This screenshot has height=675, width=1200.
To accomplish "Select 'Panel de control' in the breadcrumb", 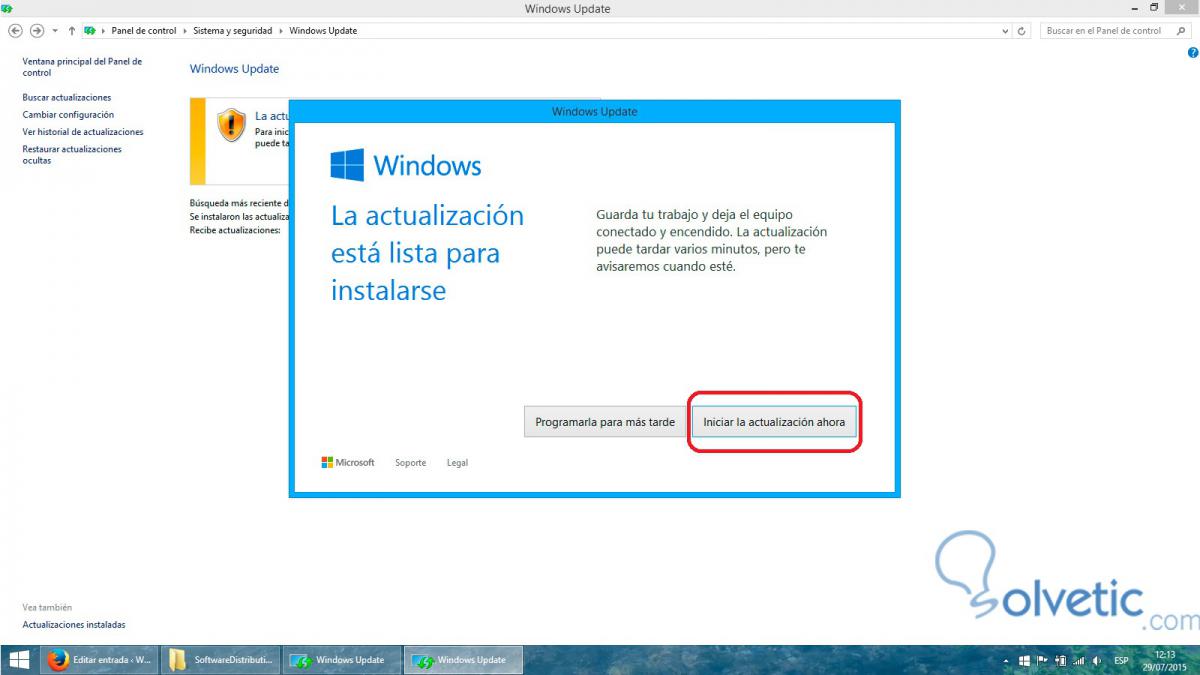I will tap(143, 31).
